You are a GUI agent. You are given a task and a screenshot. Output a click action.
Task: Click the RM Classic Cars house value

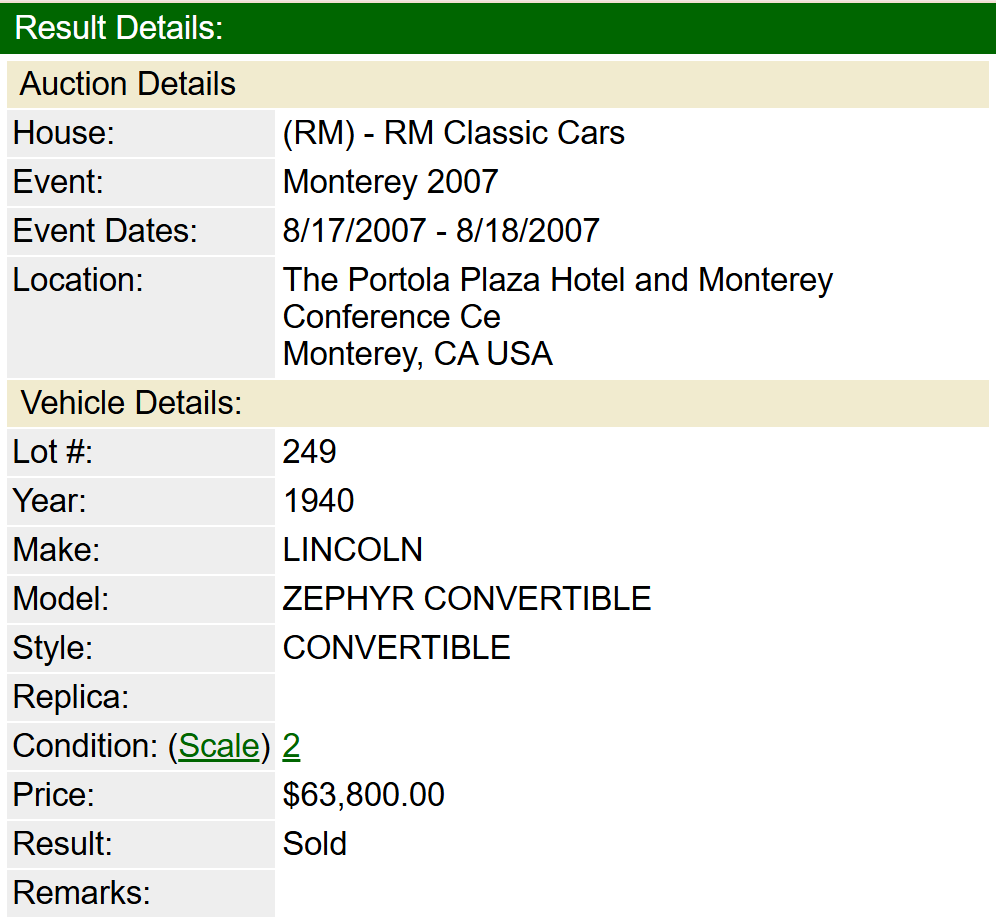(x=454, y=133)
